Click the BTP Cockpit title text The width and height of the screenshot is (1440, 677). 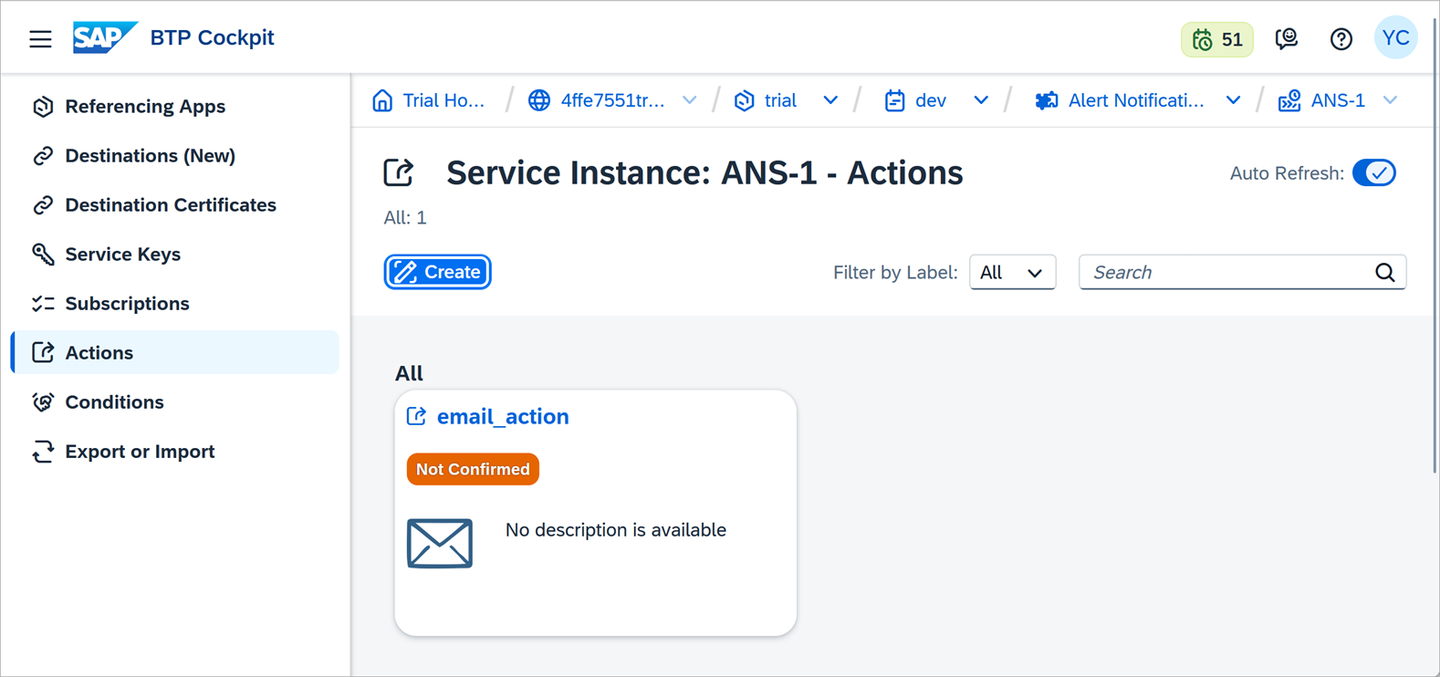point(212,38)
